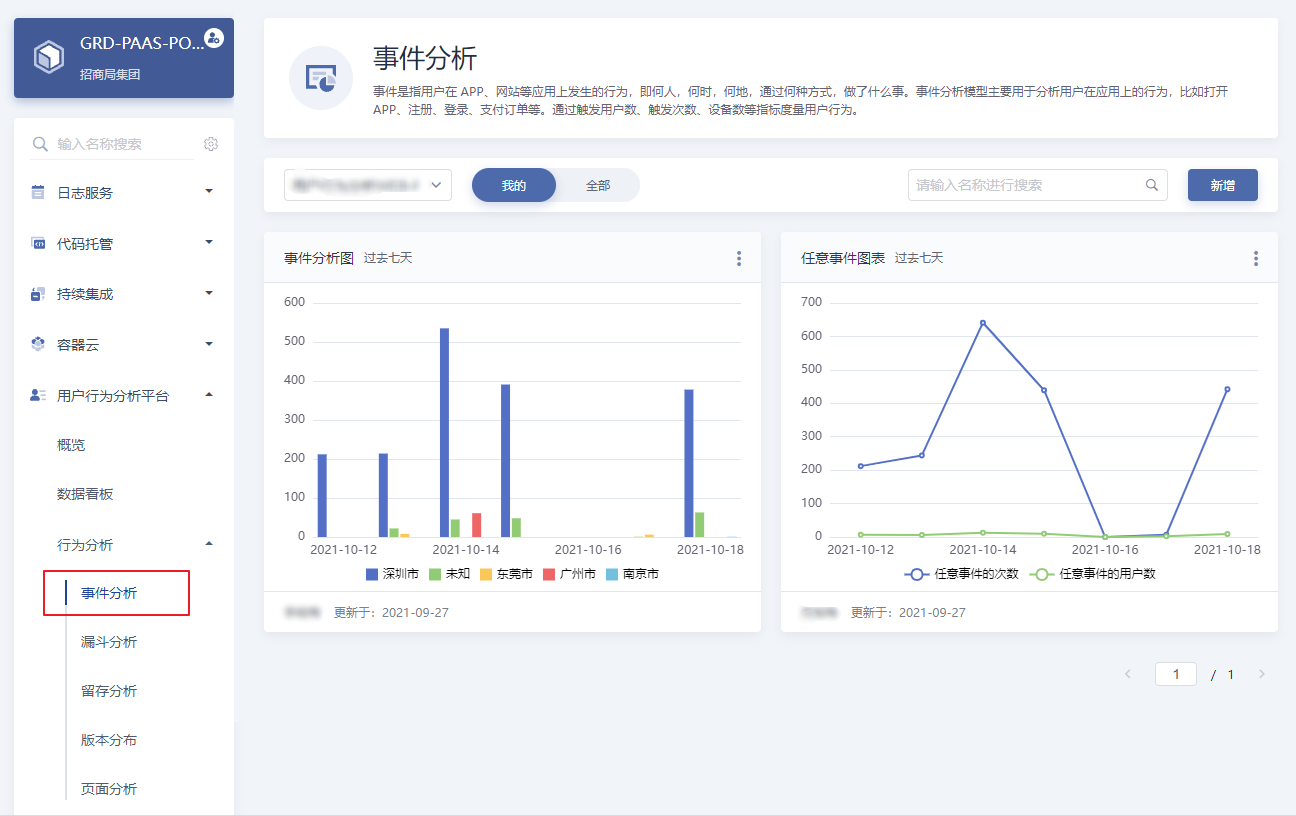
Task: Go to previous page arrow
Action: [x=1128, y=674]
